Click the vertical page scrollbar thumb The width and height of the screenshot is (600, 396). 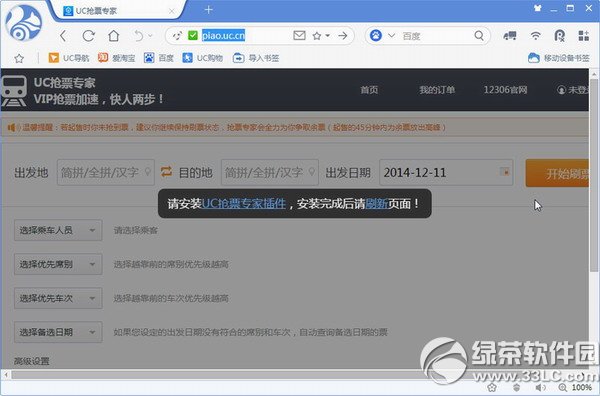click(x=594, y=175)
